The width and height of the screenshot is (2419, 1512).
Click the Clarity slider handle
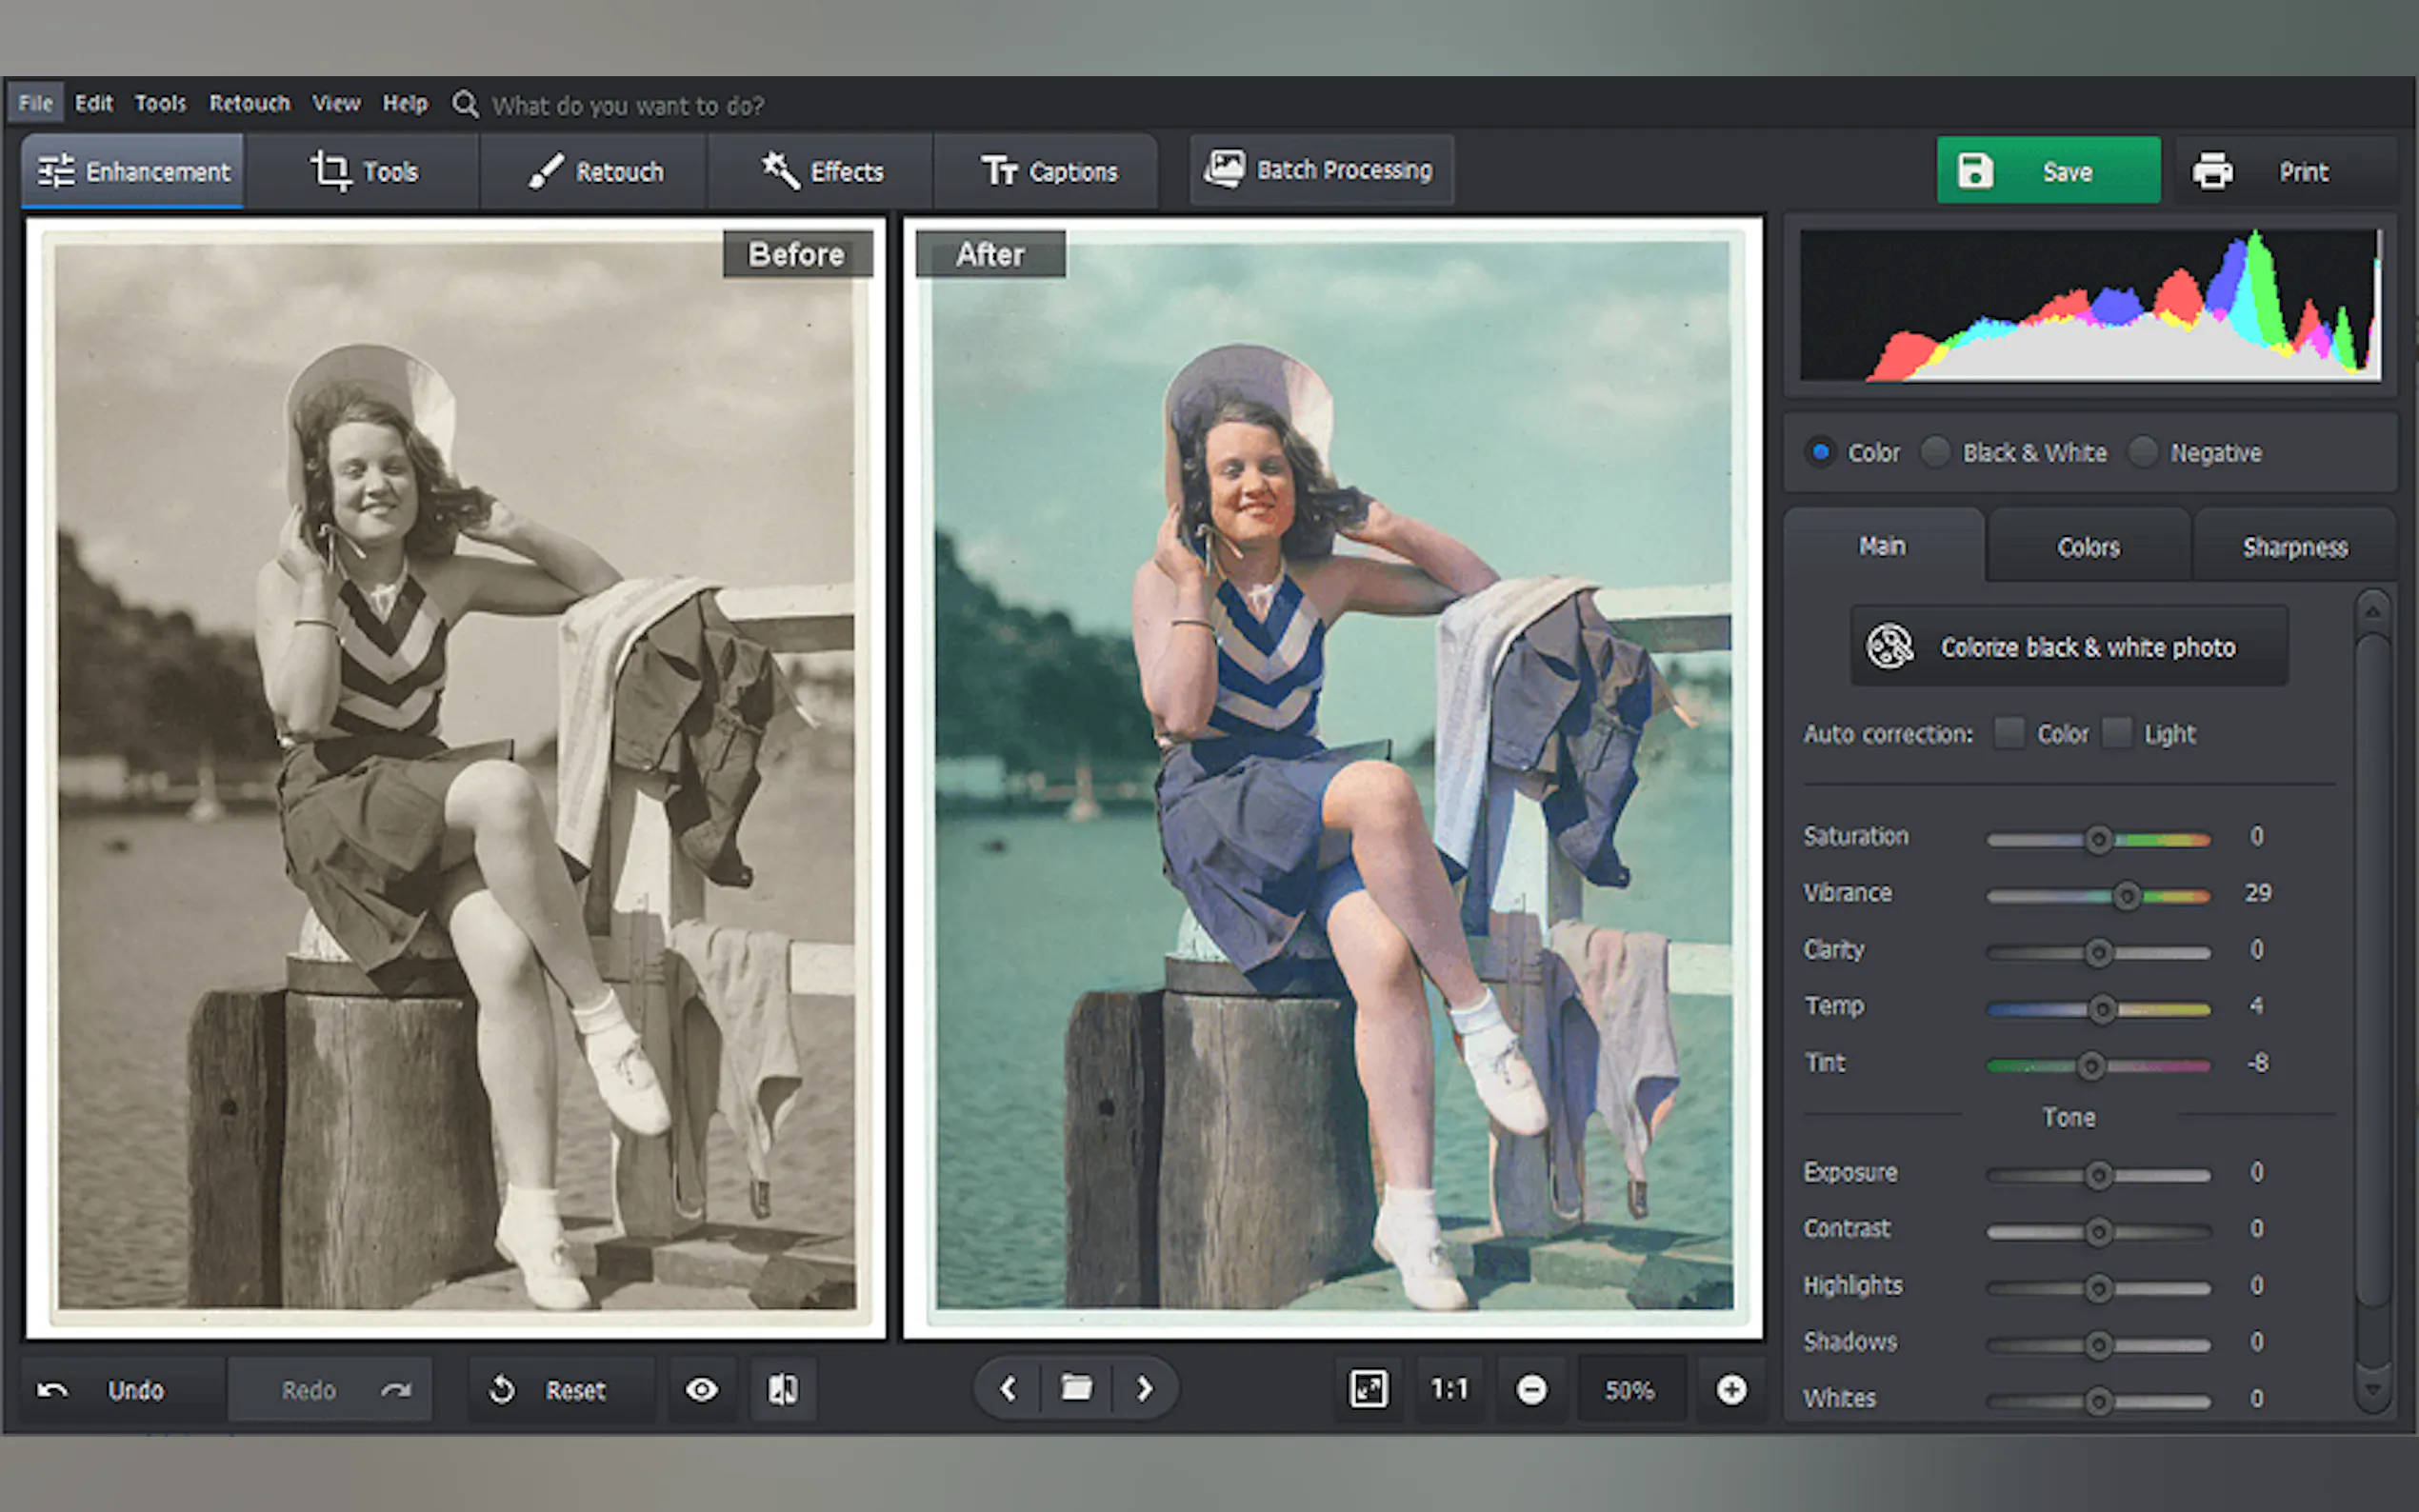click(x=2099, y=952)
